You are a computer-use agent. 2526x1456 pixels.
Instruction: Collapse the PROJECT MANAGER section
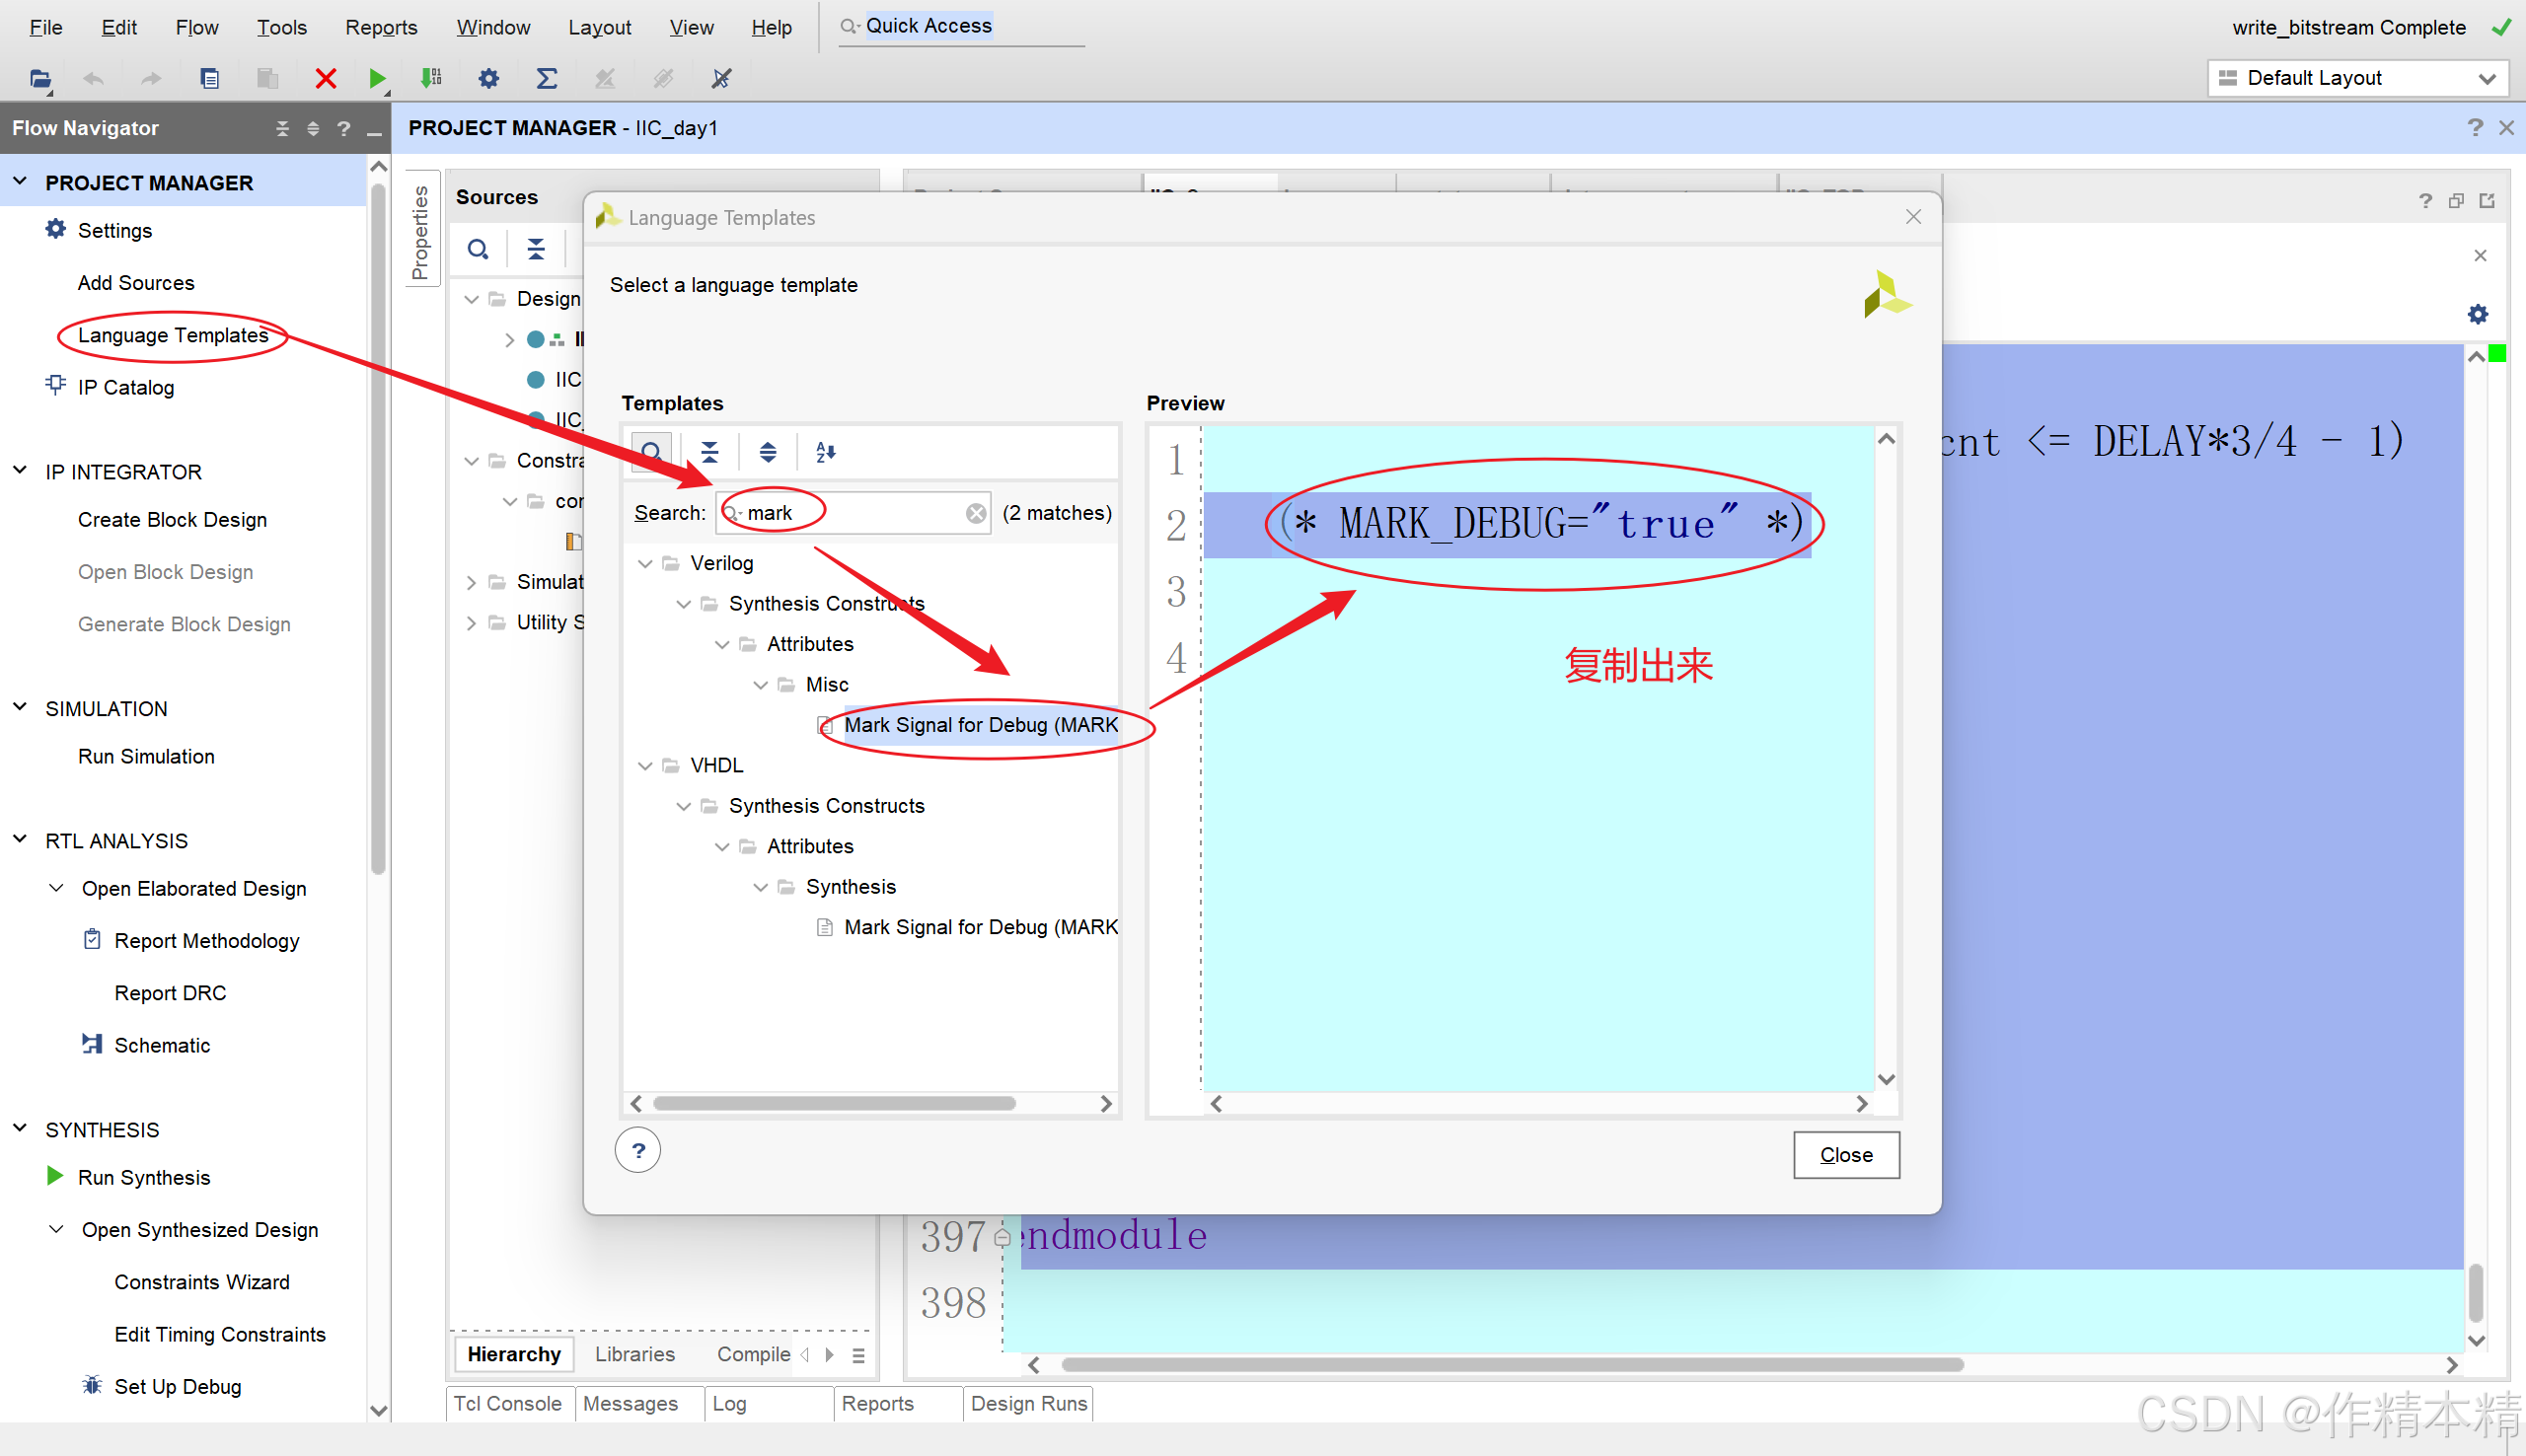20,182
